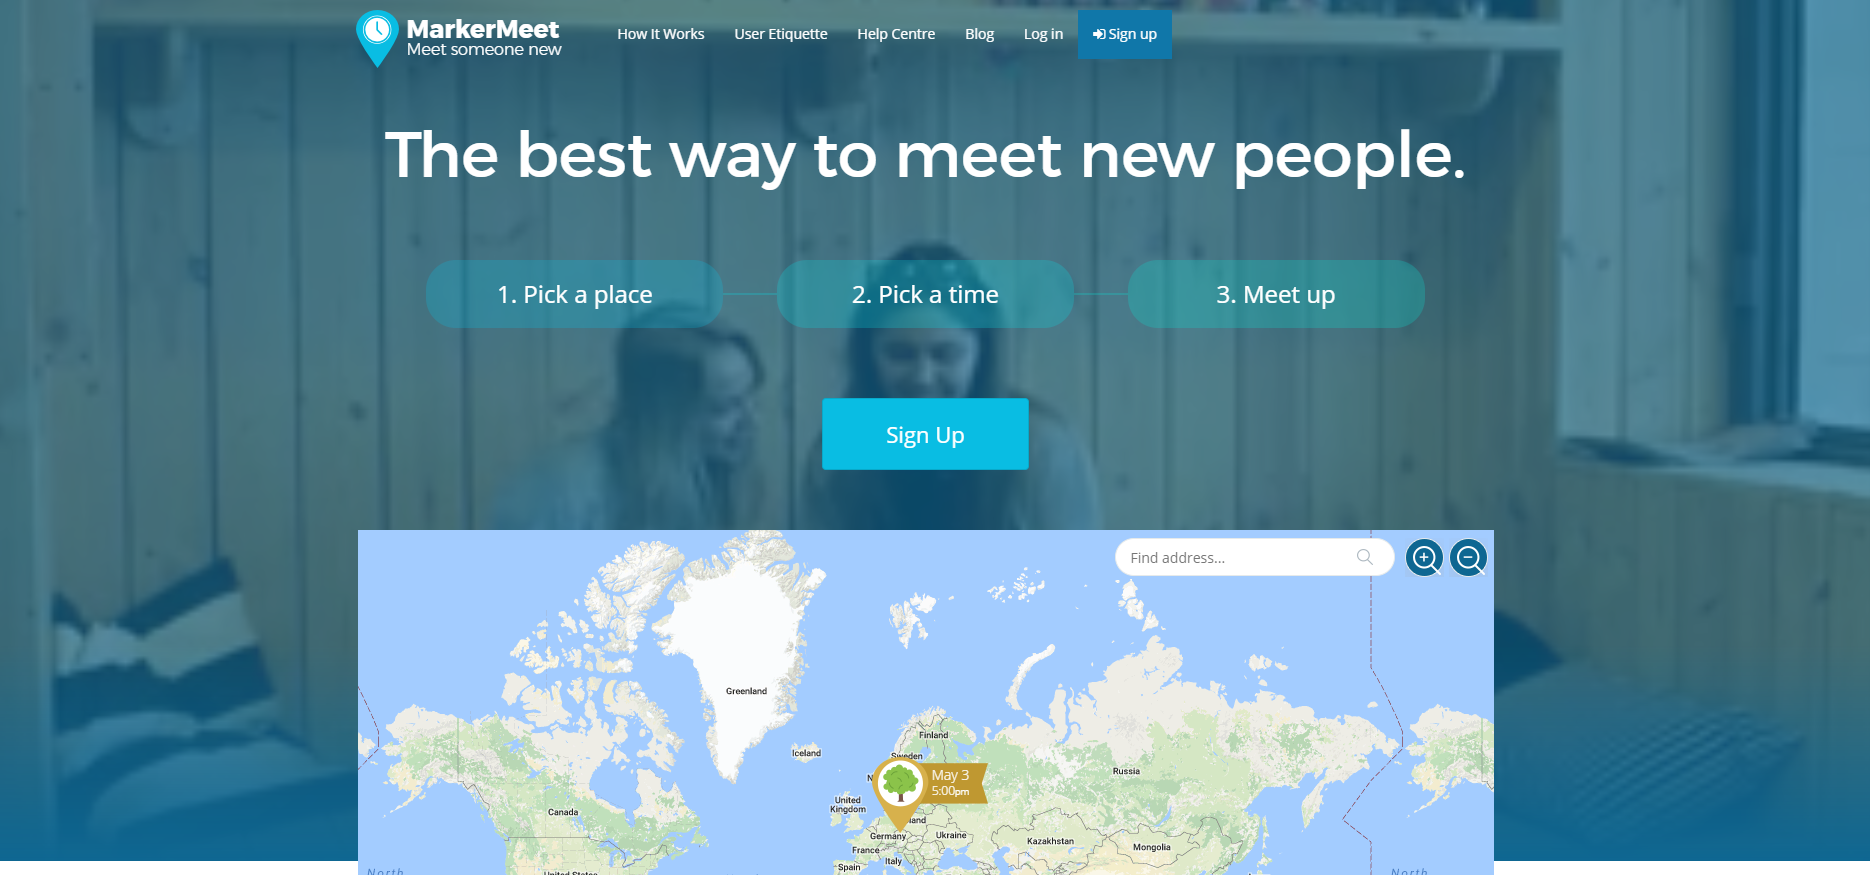The width and height of the screenshot is (1870, 875).
Task: Click the search magnifier in address box
Action: click(x=1365, y=557)
